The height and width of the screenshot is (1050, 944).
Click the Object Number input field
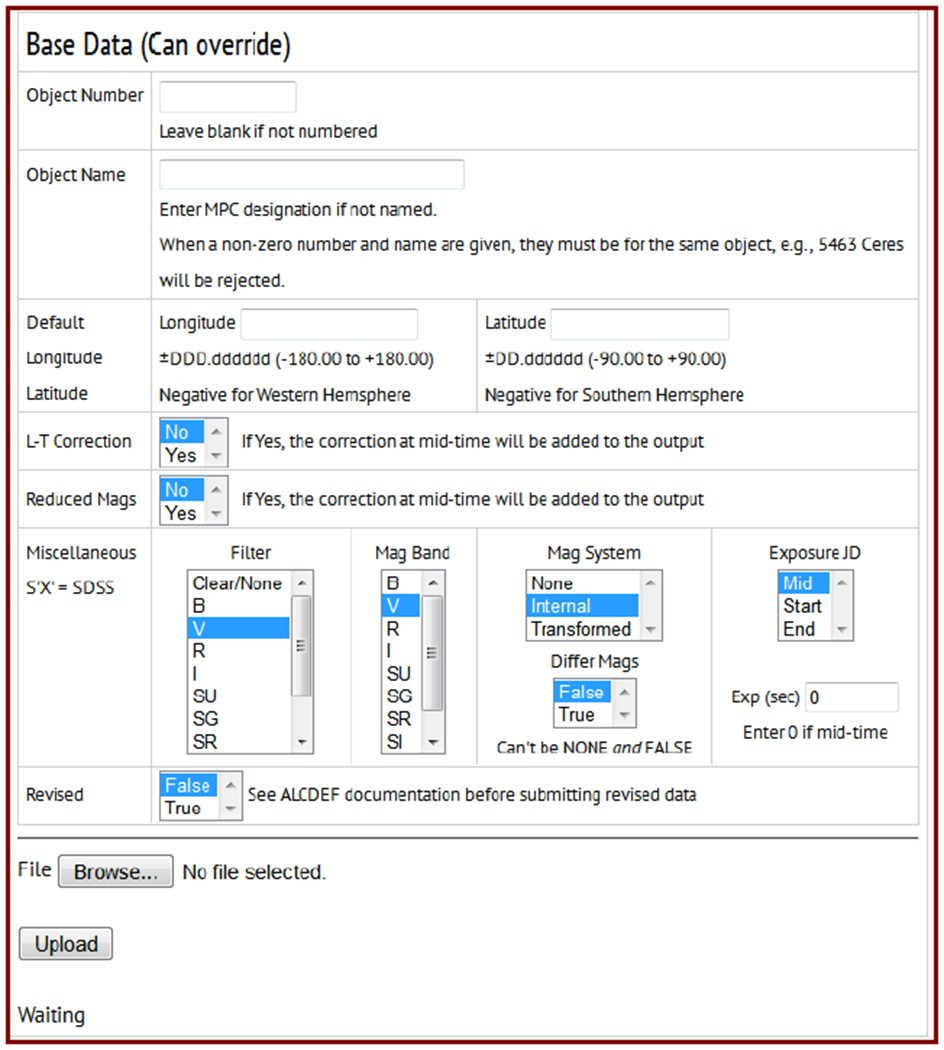point(228,97)
